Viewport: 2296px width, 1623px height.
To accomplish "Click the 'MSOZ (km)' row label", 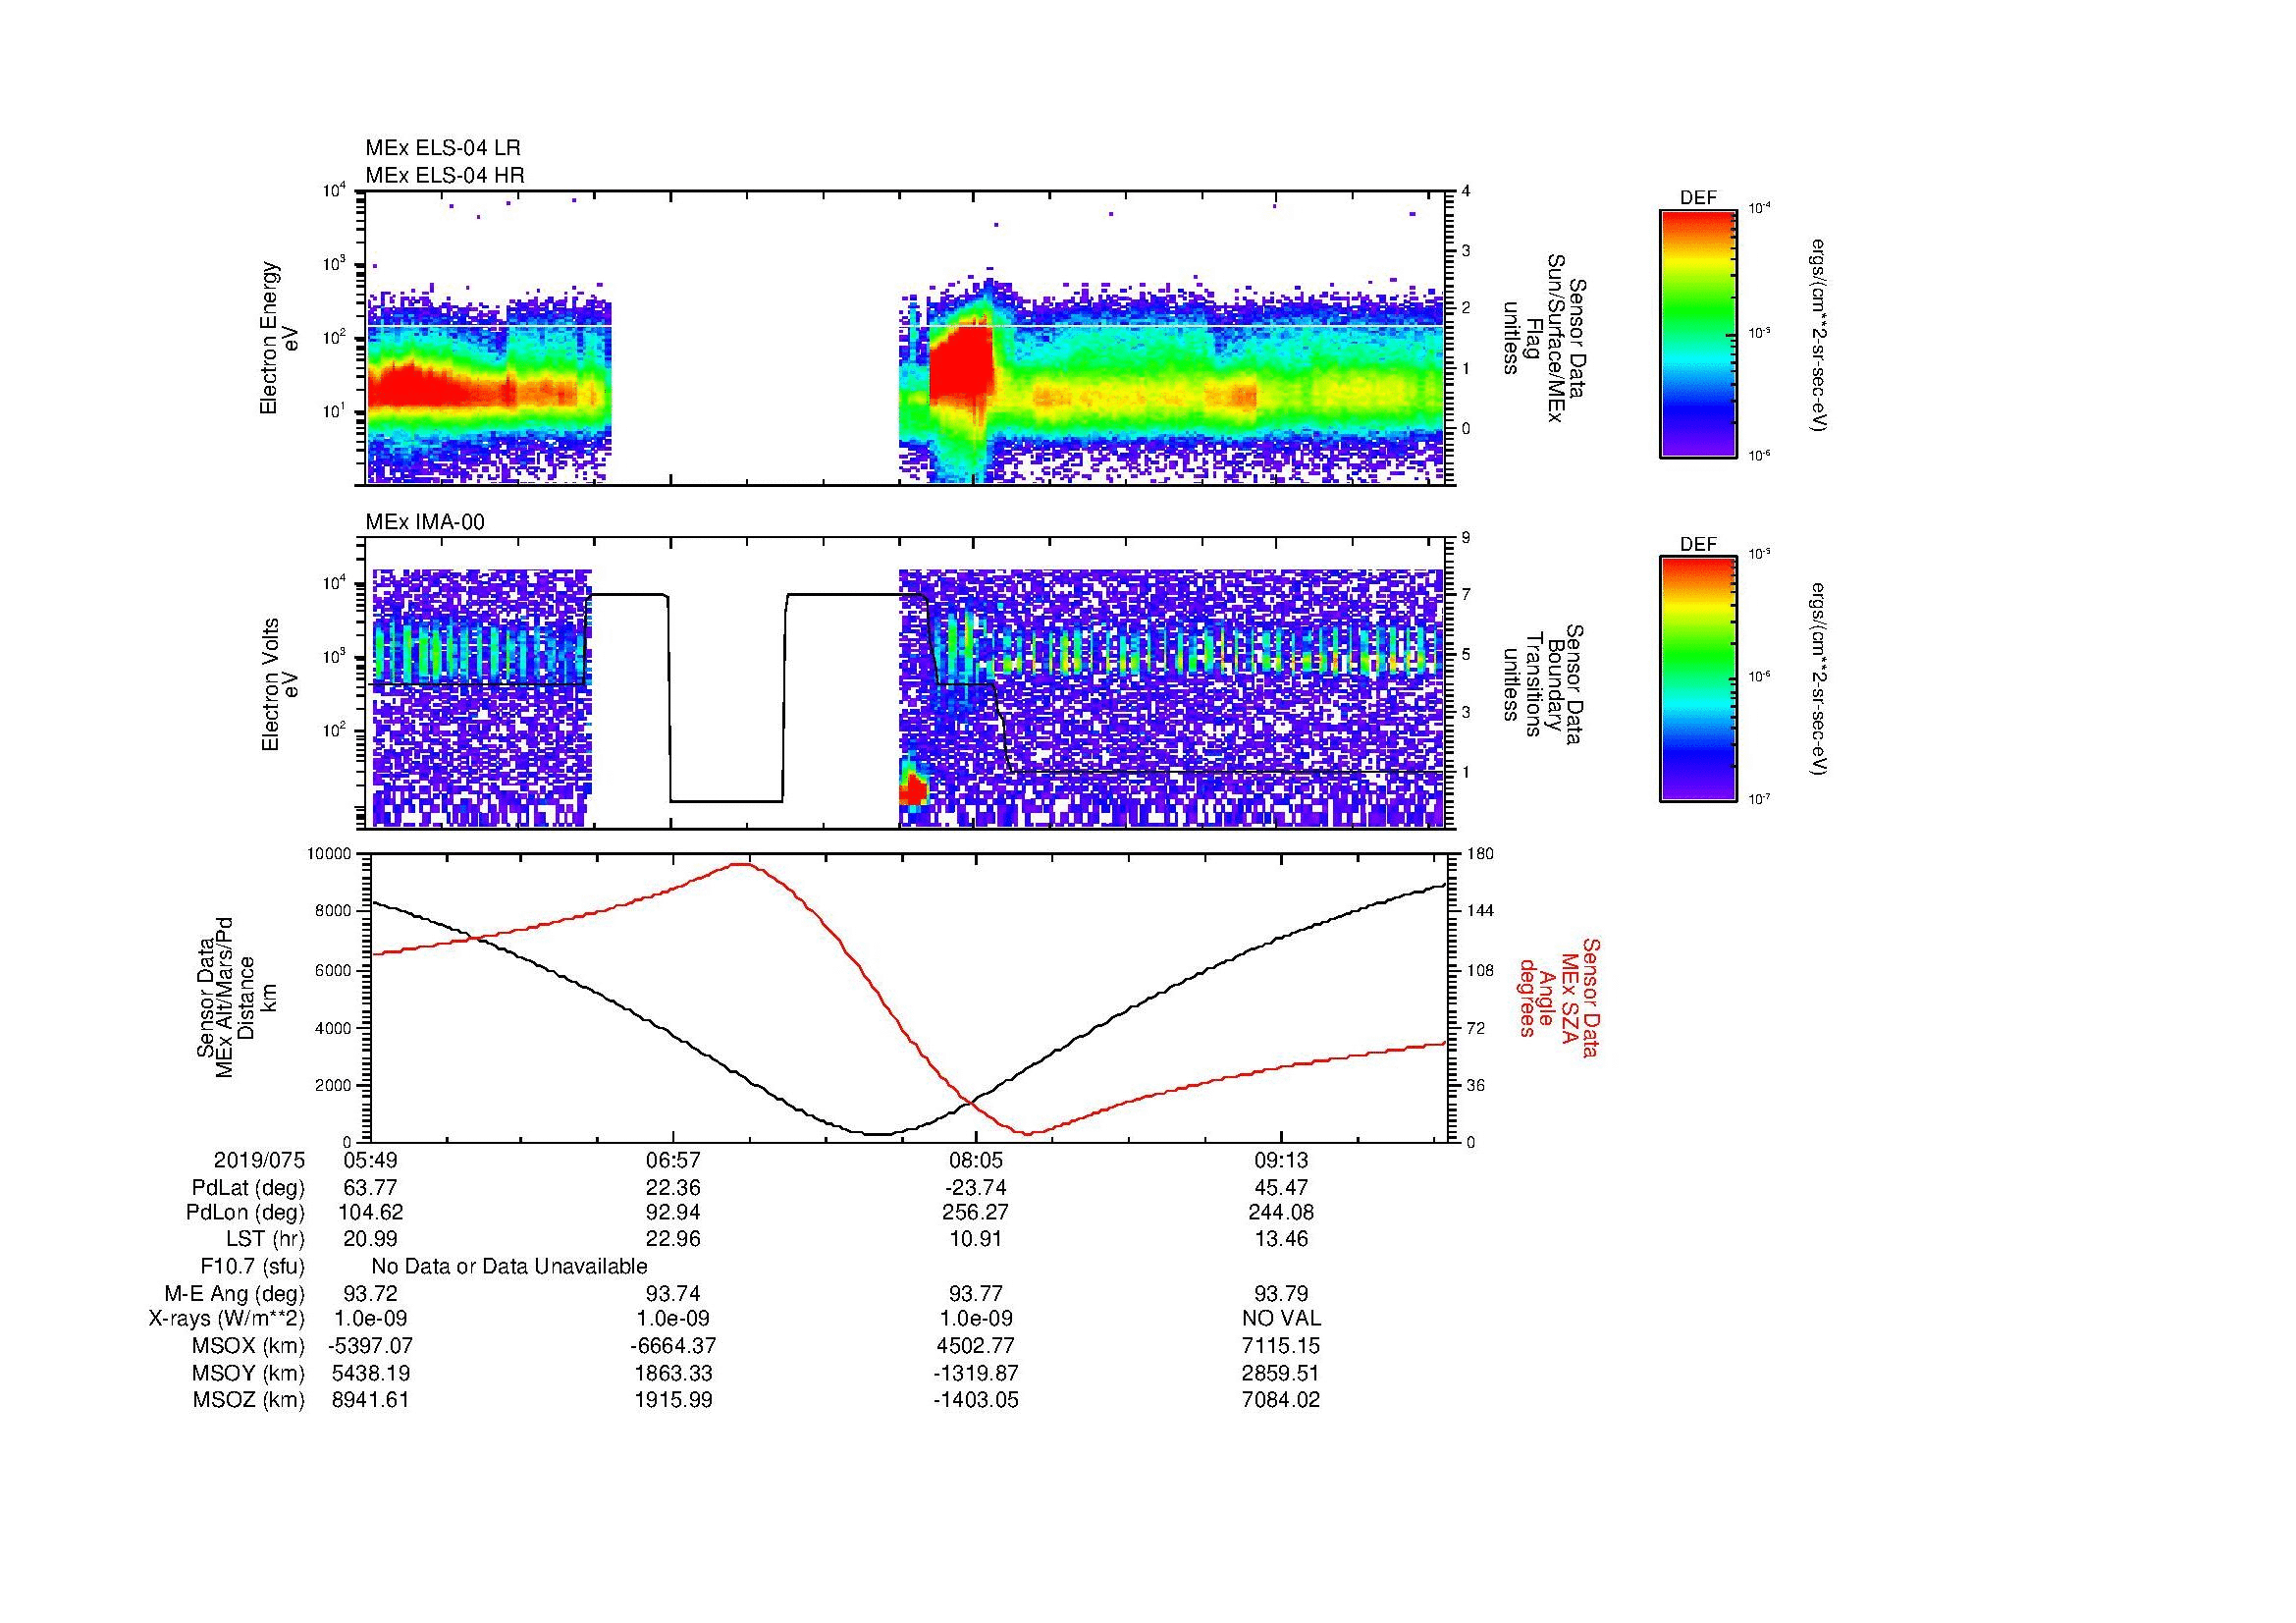I will 249,1400.
